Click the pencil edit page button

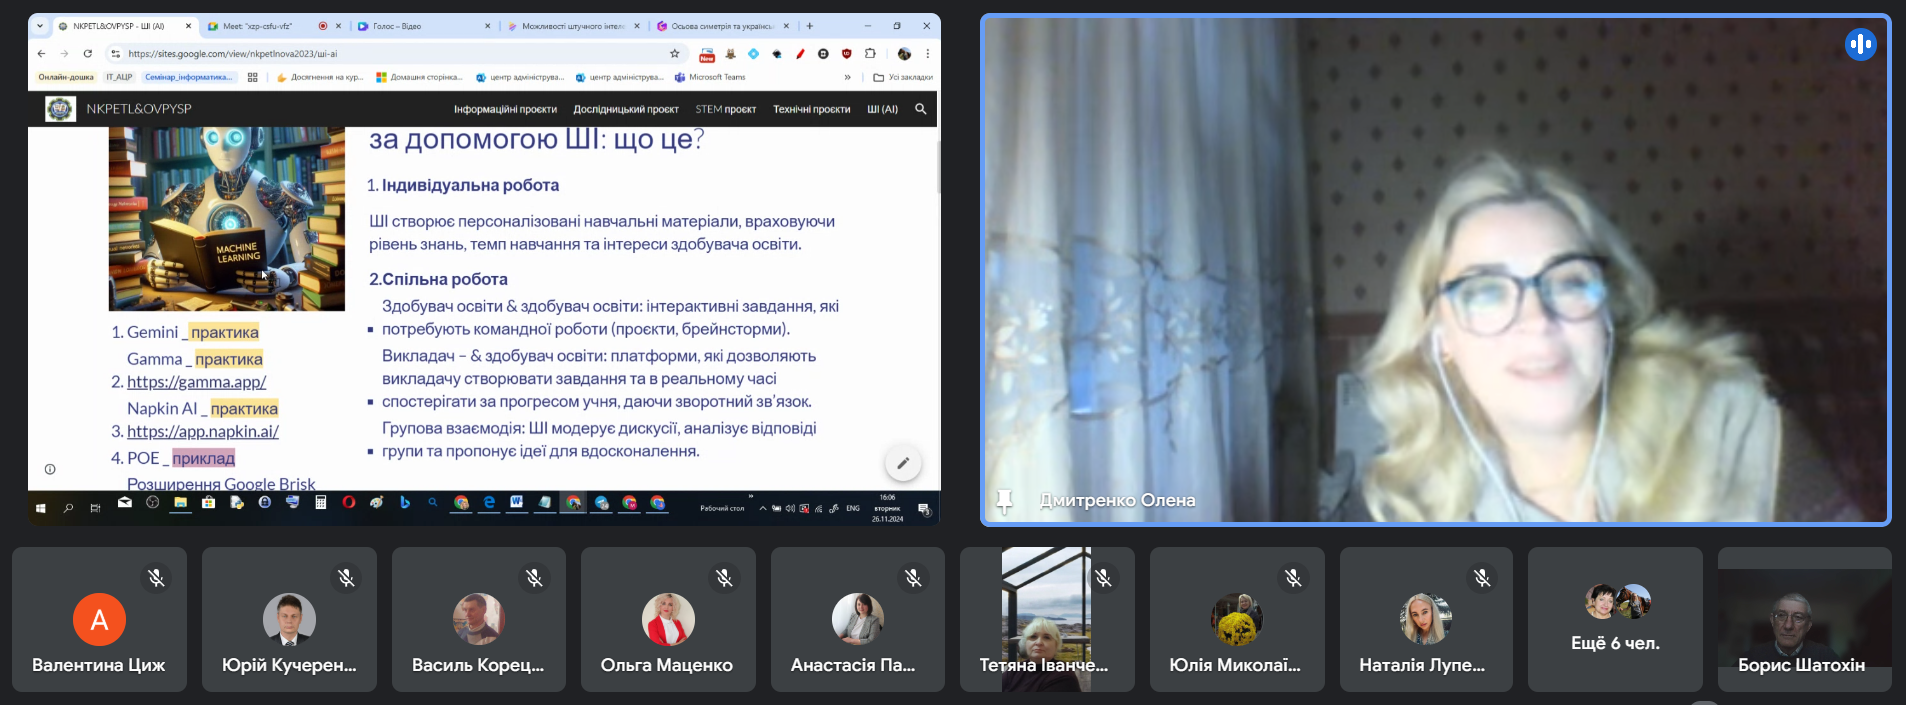[x=903, y=463]
